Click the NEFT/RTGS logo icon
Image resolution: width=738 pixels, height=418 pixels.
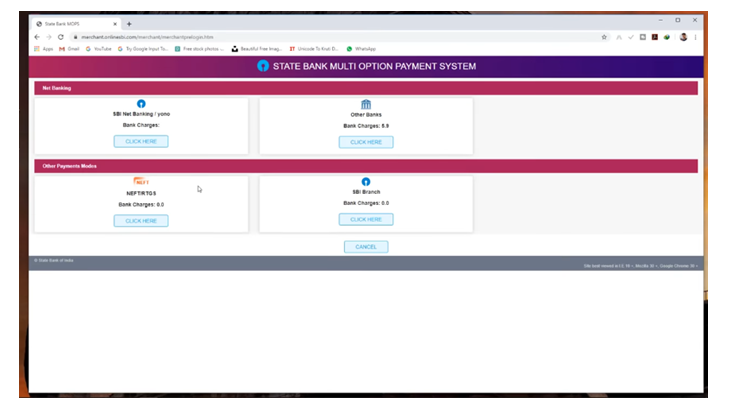[x=141, y=181]
